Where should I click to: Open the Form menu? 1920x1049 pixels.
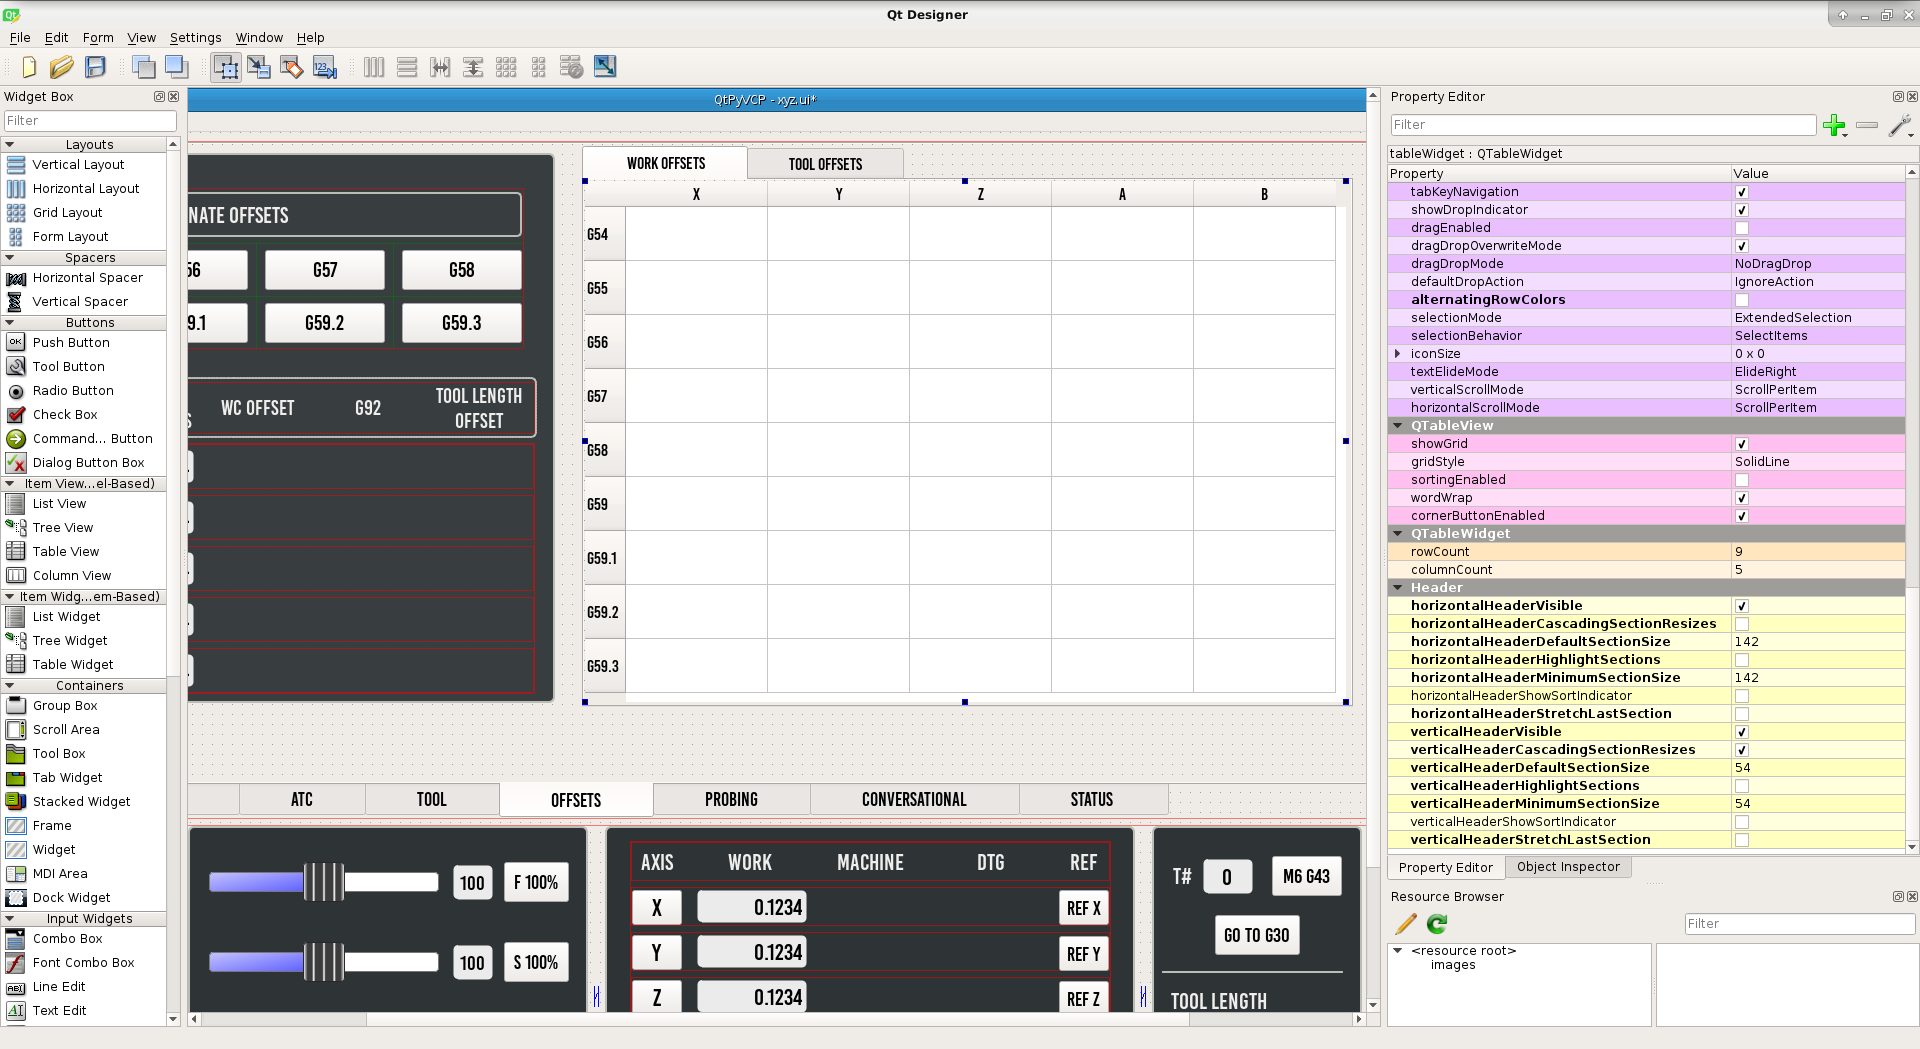tap(98, 38)
